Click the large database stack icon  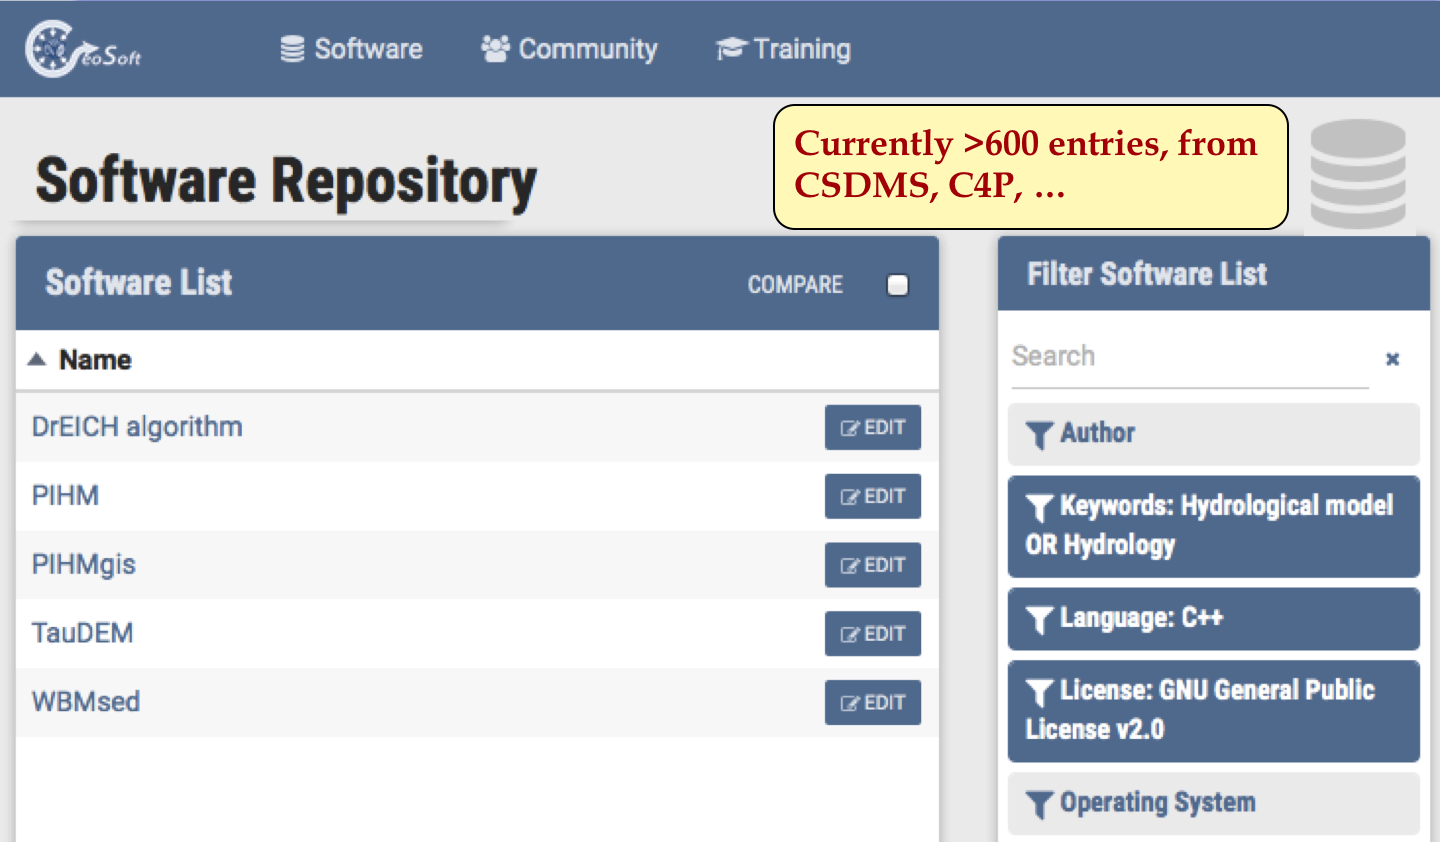pyautogui.click(x=1357, y=174)
